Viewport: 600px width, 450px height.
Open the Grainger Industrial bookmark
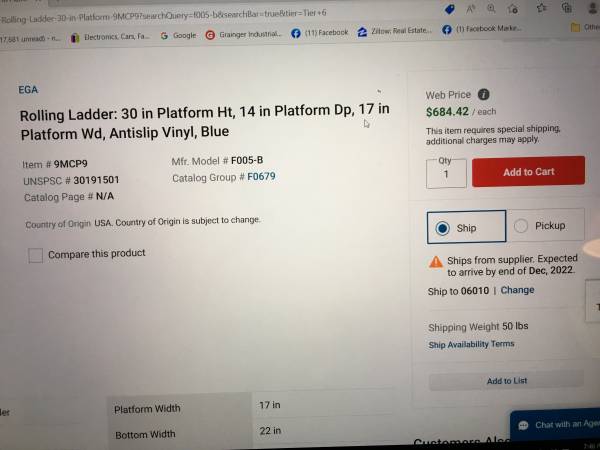243,34
